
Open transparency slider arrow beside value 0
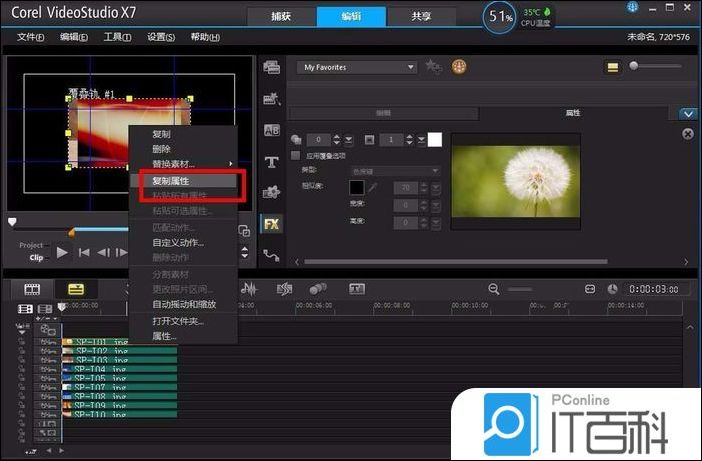tap(348, 140)
